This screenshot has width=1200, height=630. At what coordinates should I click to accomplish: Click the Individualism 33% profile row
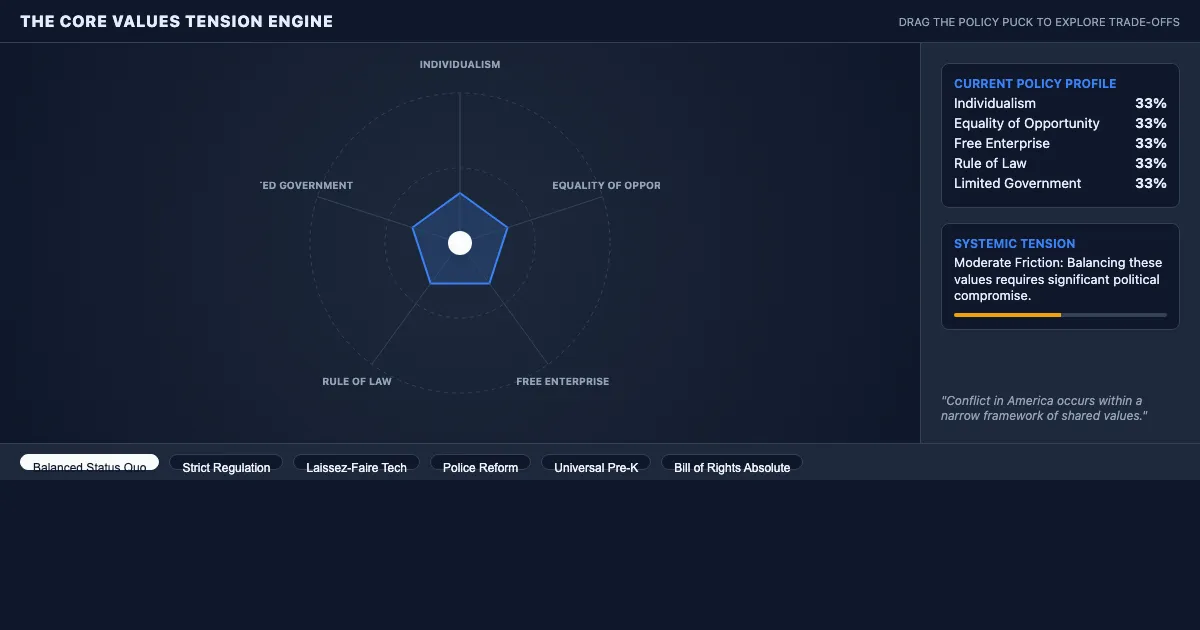[1060, 103]
